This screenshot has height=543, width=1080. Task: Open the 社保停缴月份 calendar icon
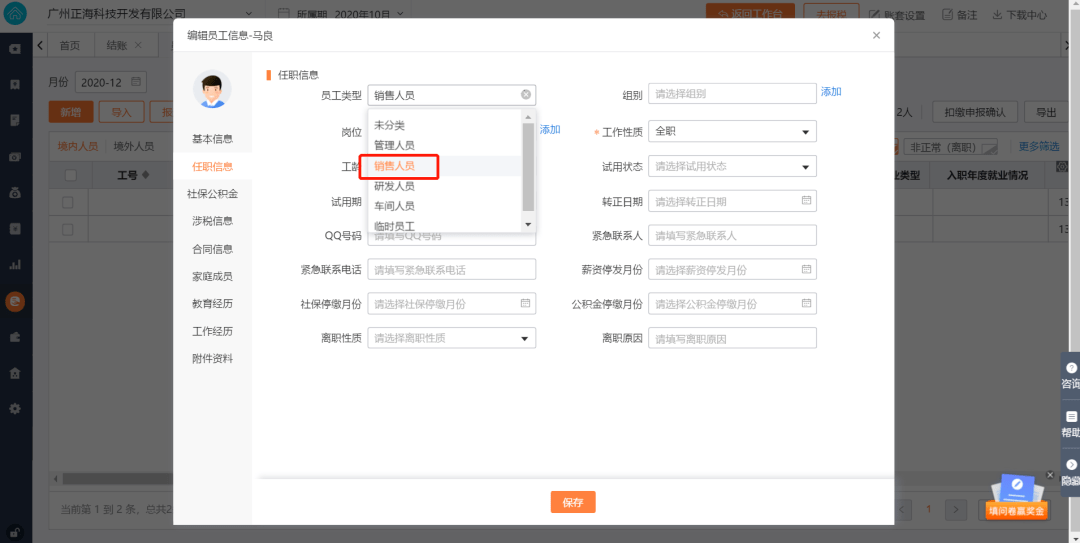coord(525,303)
